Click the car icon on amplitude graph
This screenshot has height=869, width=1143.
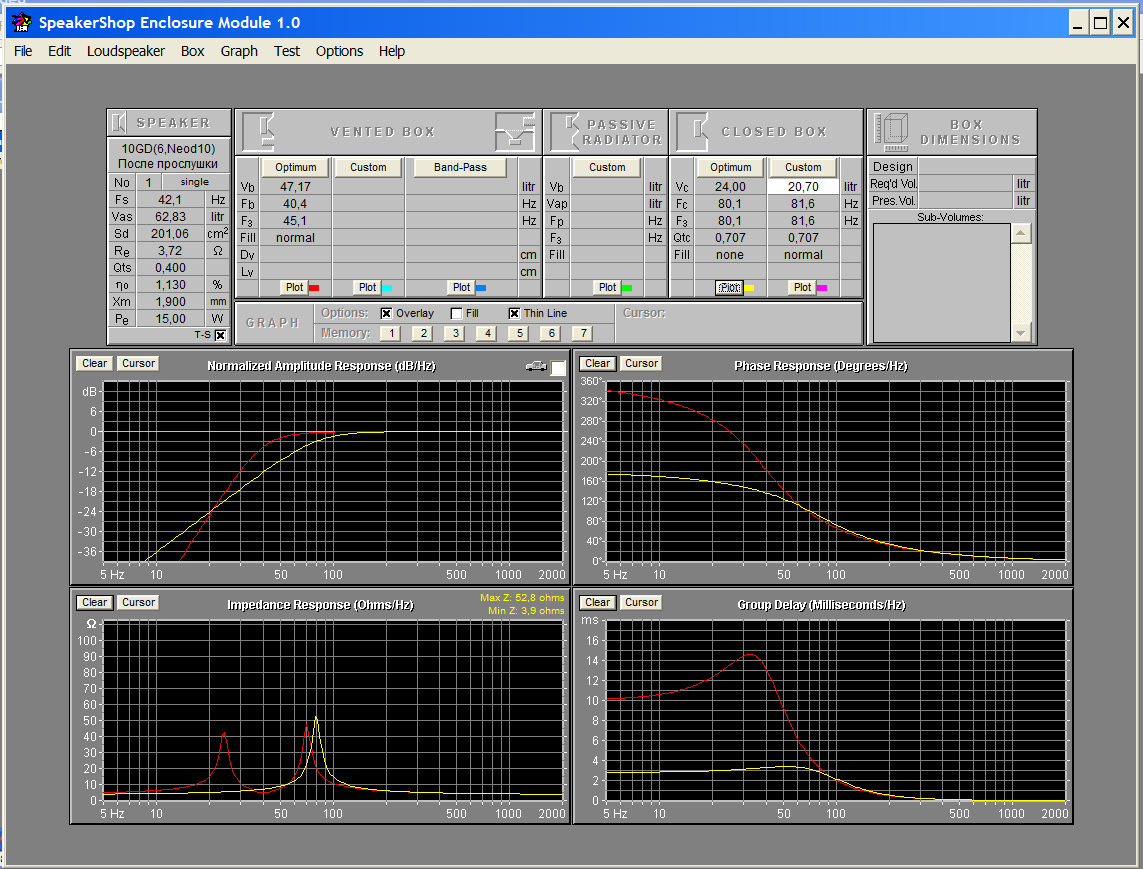(536, 367)
